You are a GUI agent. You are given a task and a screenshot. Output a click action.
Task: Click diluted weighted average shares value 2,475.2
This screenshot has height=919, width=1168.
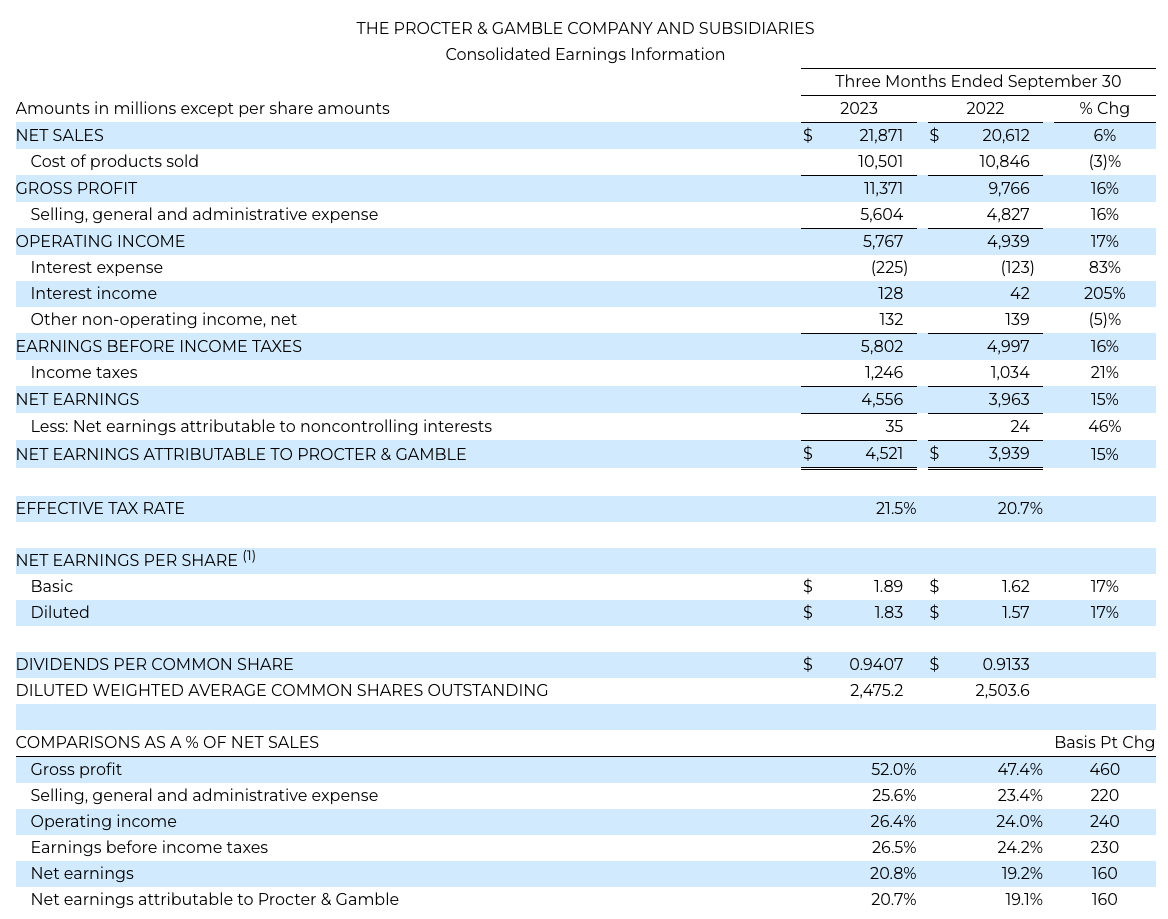click(x=876, y=690)
